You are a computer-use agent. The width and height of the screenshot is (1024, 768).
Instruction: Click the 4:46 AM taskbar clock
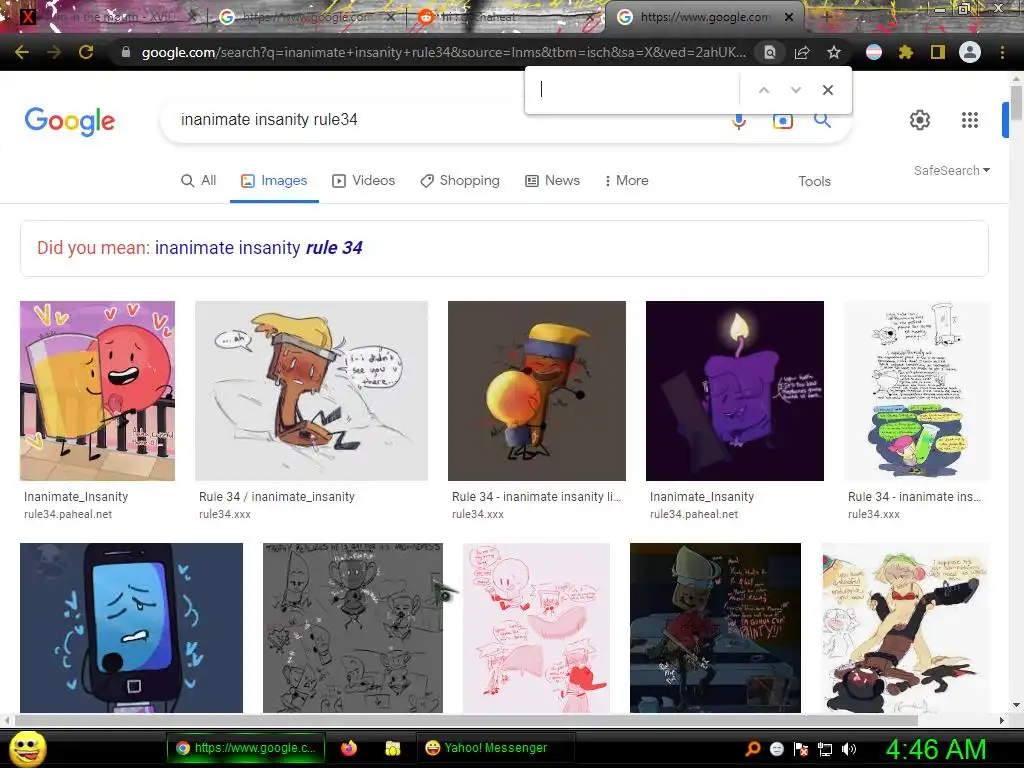(x=936, y=749)
